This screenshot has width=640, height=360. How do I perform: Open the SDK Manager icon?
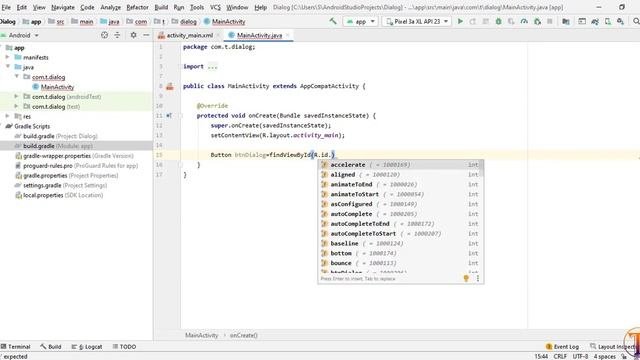pos(620,21)
